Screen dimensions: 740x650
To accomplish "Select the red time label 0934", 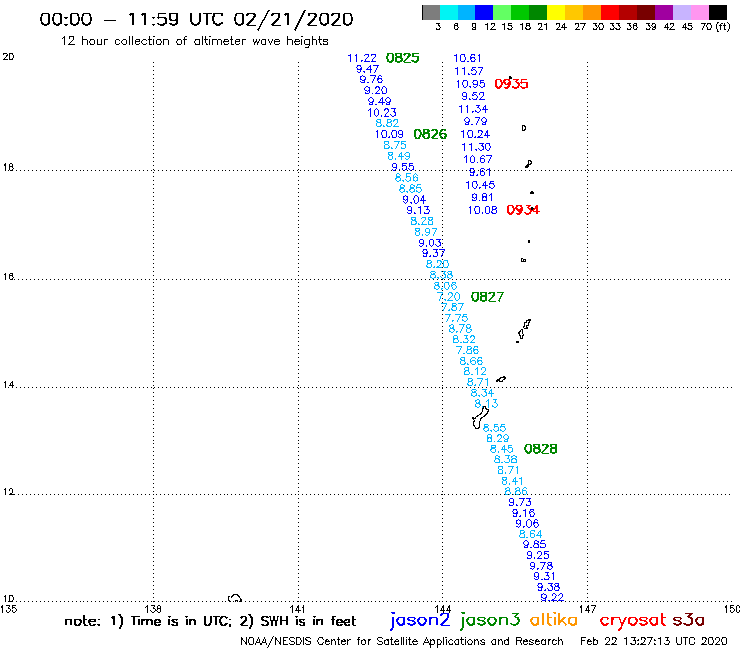I will point(523,210).
